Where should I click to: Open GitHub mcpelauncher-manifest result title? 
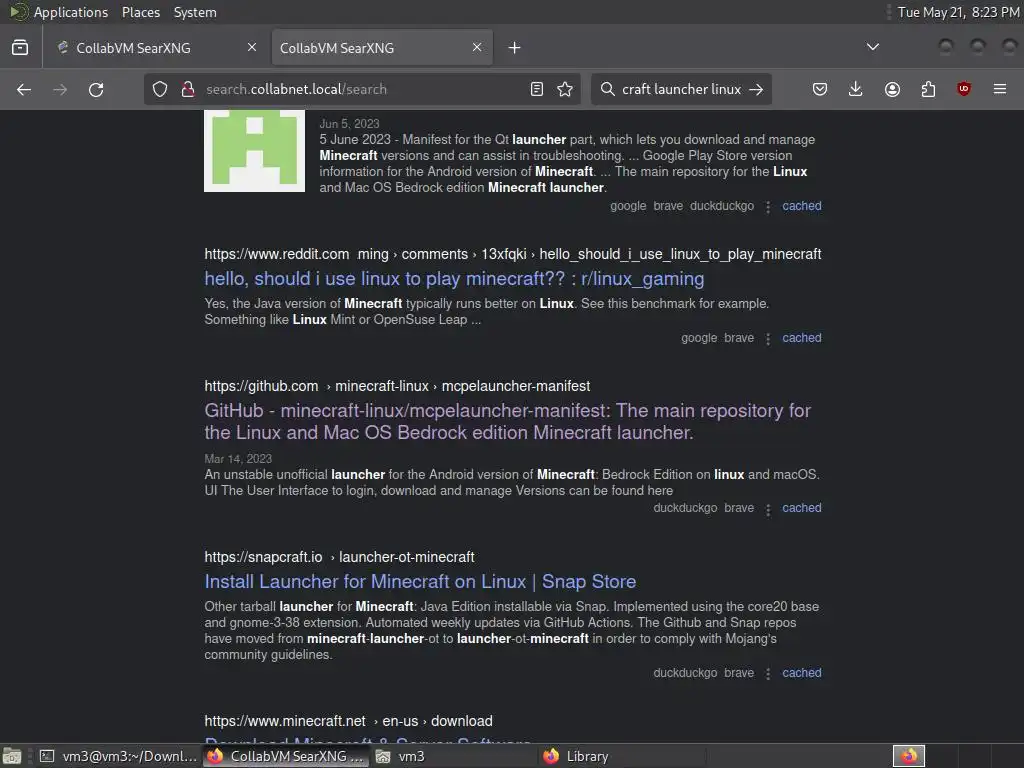pos(507,421)
